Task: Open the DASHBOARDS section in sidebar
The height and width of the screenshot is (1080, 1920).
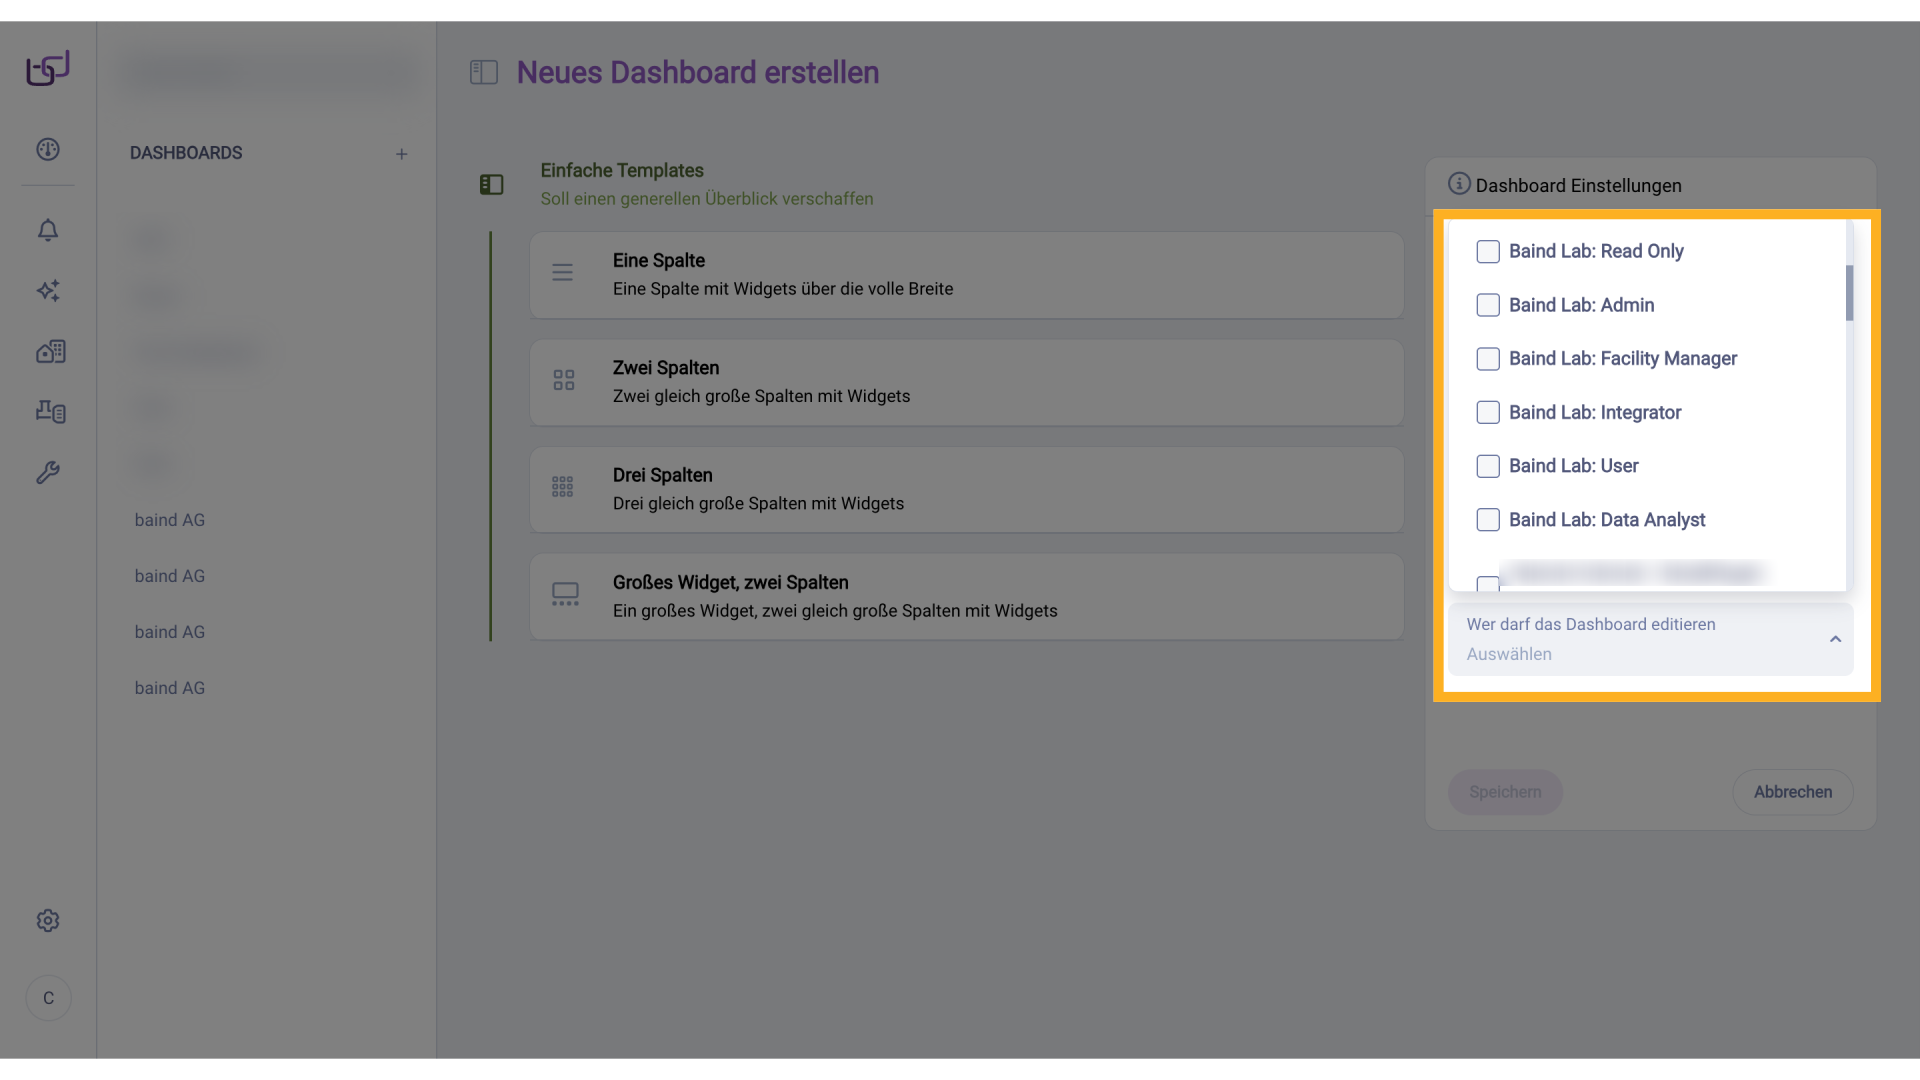Action: coord(185,153)
